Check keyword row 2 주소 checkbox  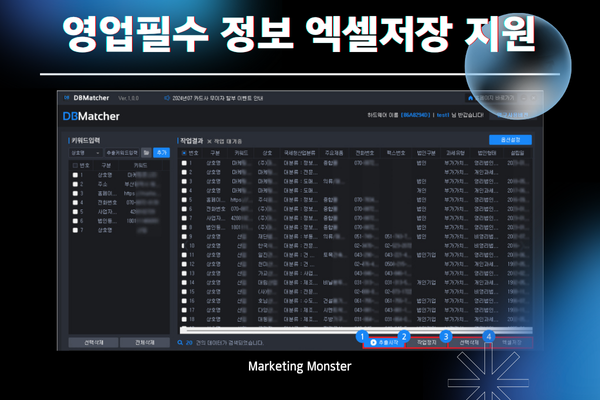(75, 184)
